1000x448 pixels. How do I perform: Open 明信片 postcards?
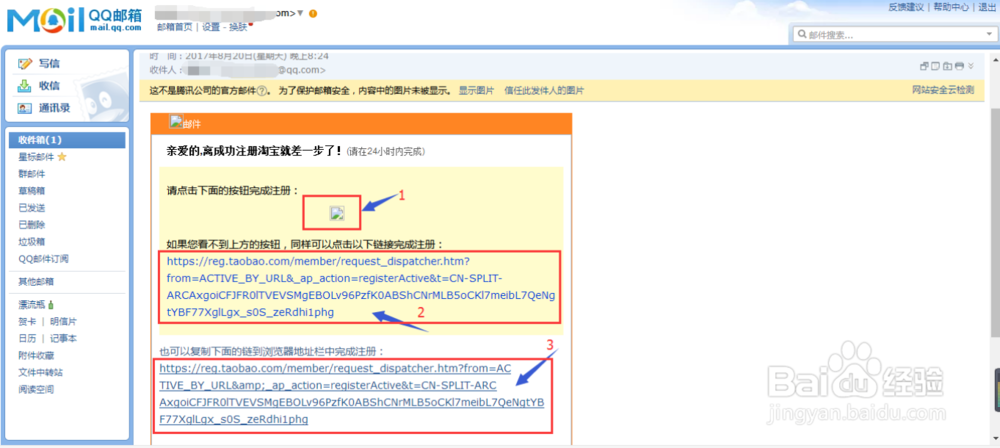click(x=64, y=322)
